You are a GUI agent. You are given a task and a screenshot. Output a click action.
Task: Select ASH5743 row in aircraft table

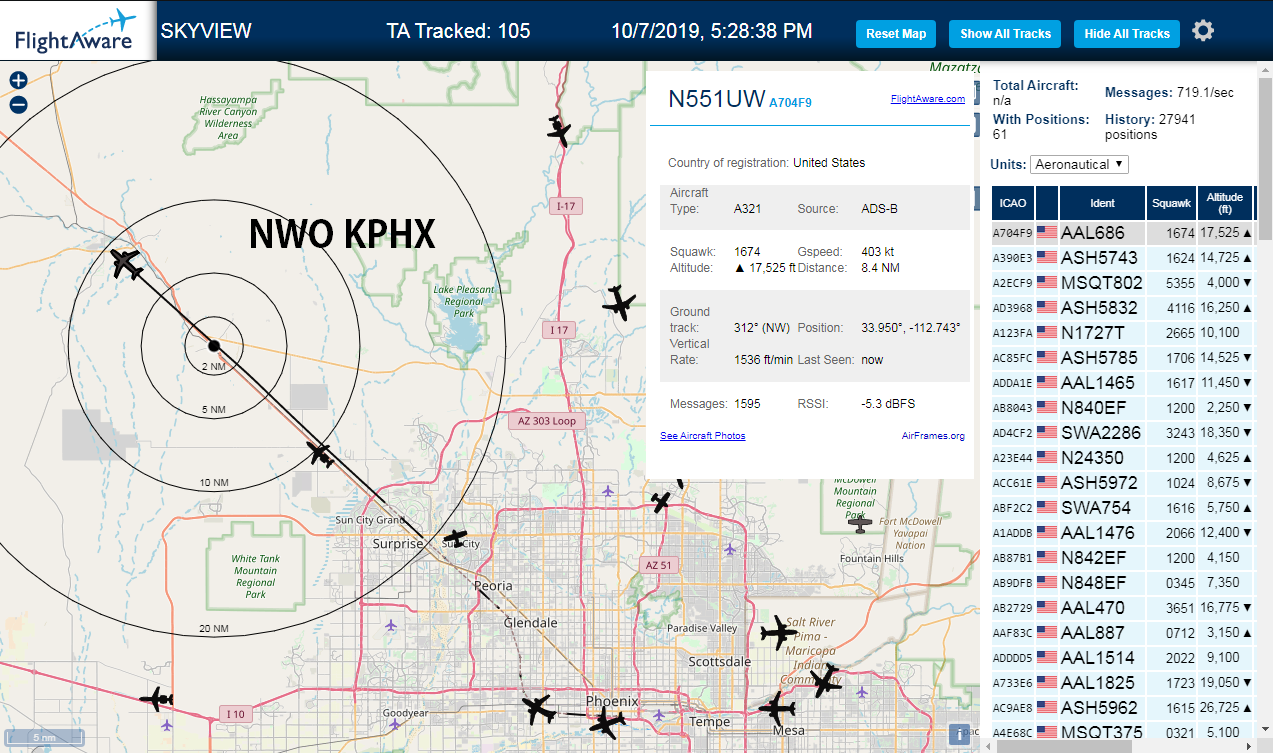click(1122, 257)
